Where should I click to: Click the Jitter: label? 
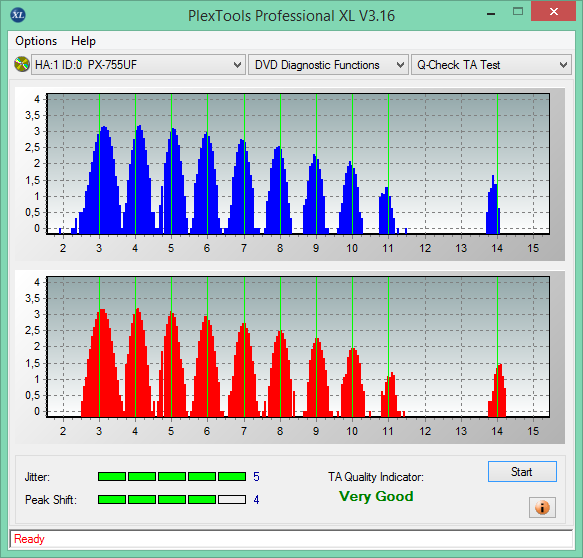click(x=37, y=477)
